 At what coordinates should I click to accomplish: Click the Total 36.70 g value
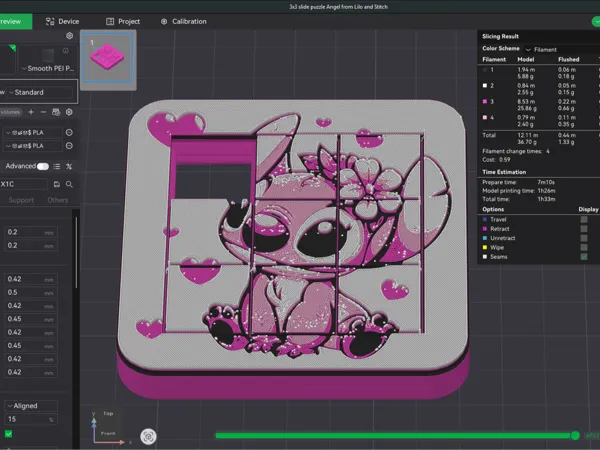(527, 142)
